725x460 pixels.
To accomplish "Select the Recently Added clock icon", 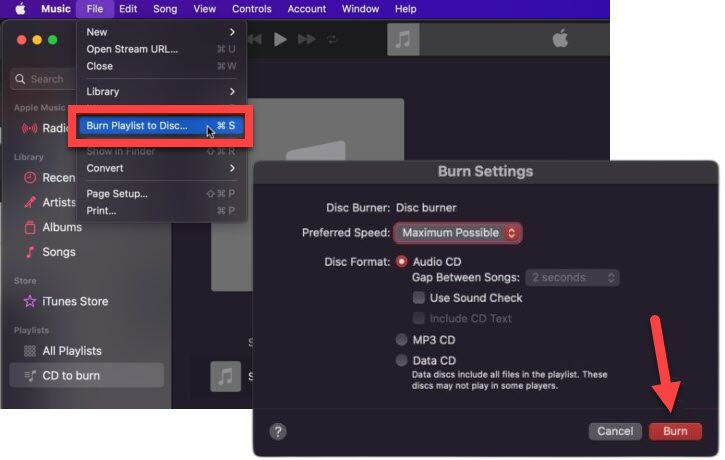I will point(30,177).
